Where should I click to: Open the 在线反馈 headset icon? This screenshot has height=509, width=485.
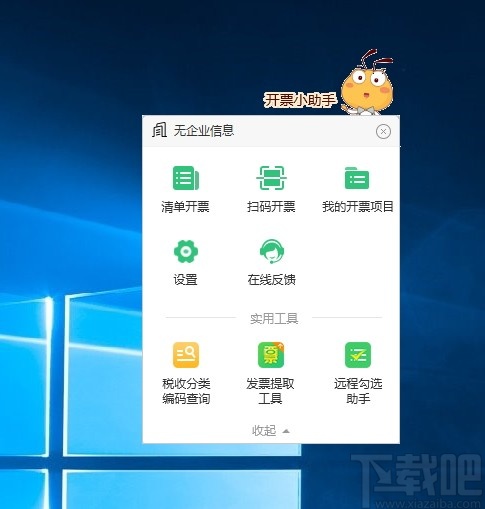pos(271,251)
